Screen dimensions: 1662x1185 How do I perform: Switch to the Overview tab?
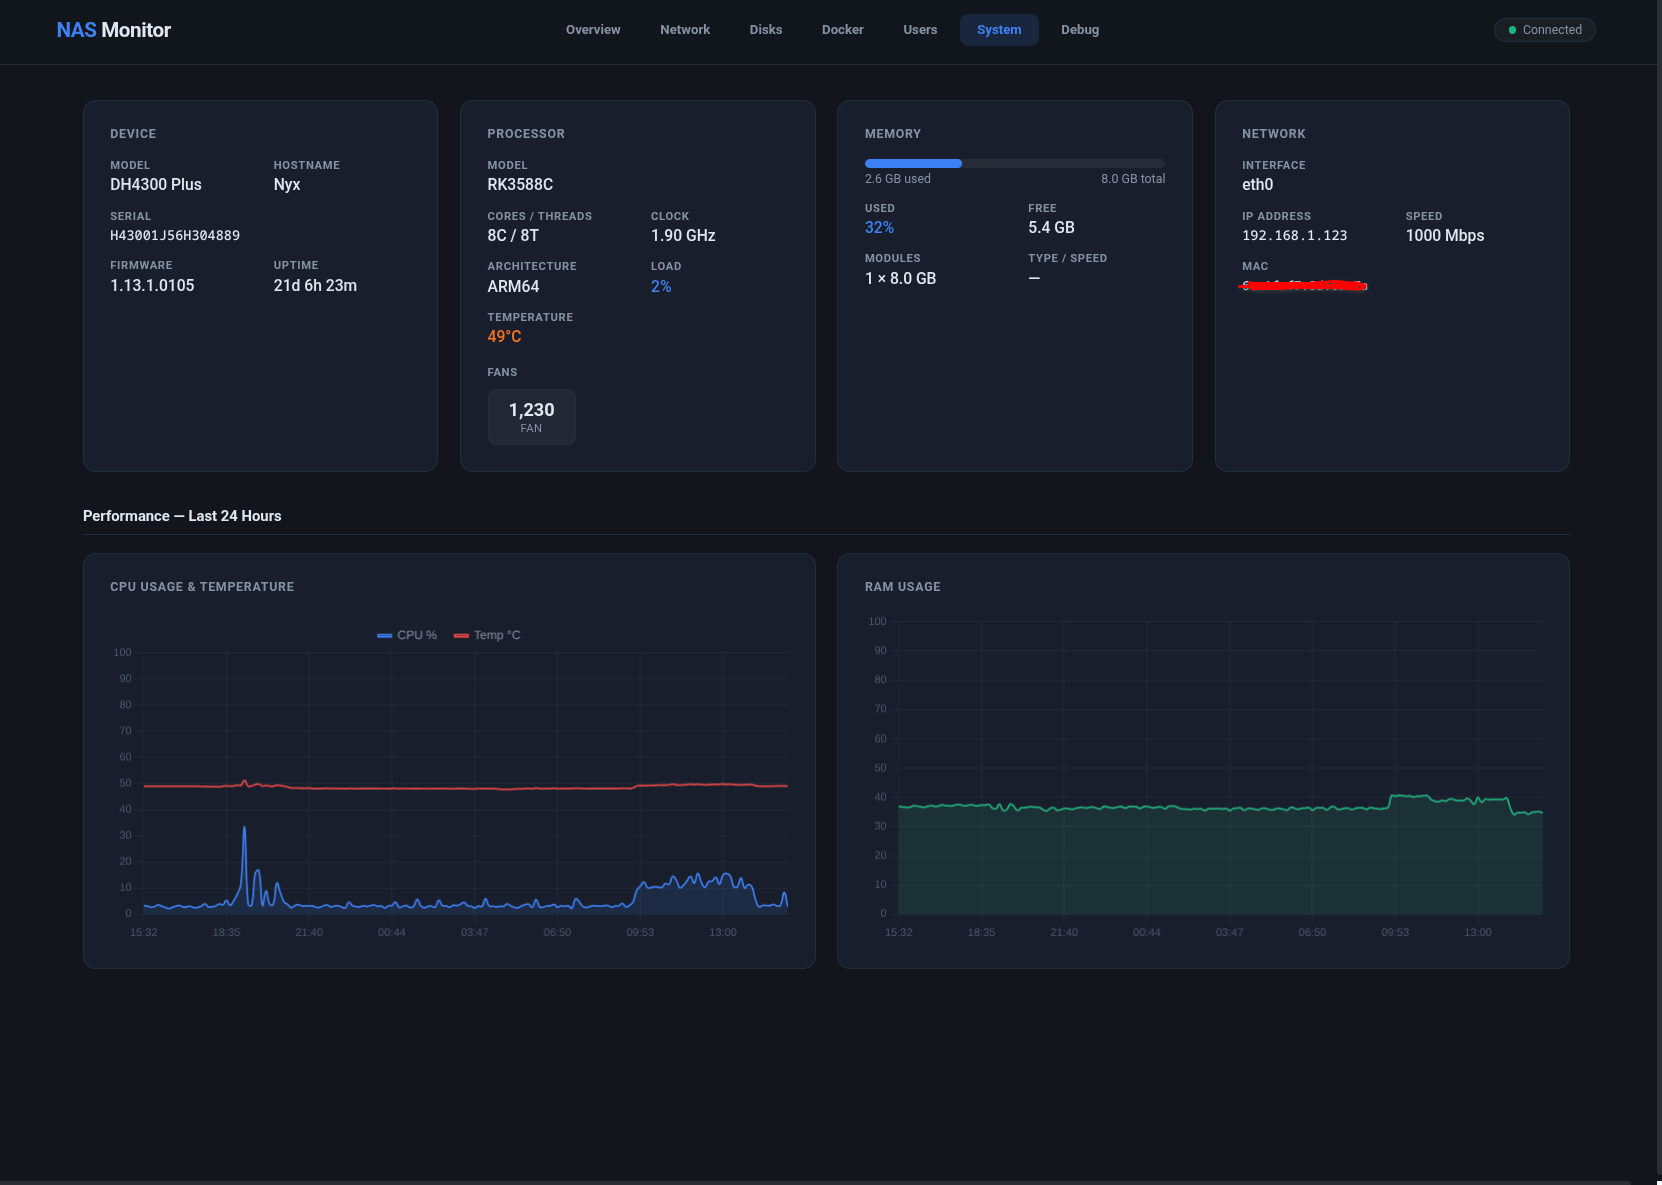coord(592,30)
